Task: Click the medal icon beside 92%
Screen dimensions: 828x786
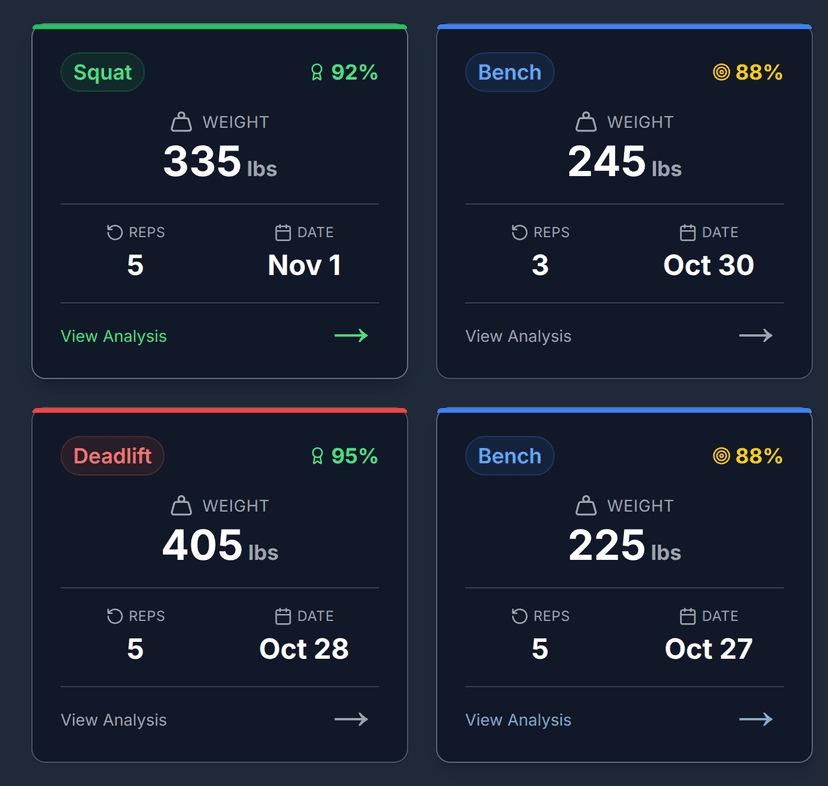Action: 317,72
